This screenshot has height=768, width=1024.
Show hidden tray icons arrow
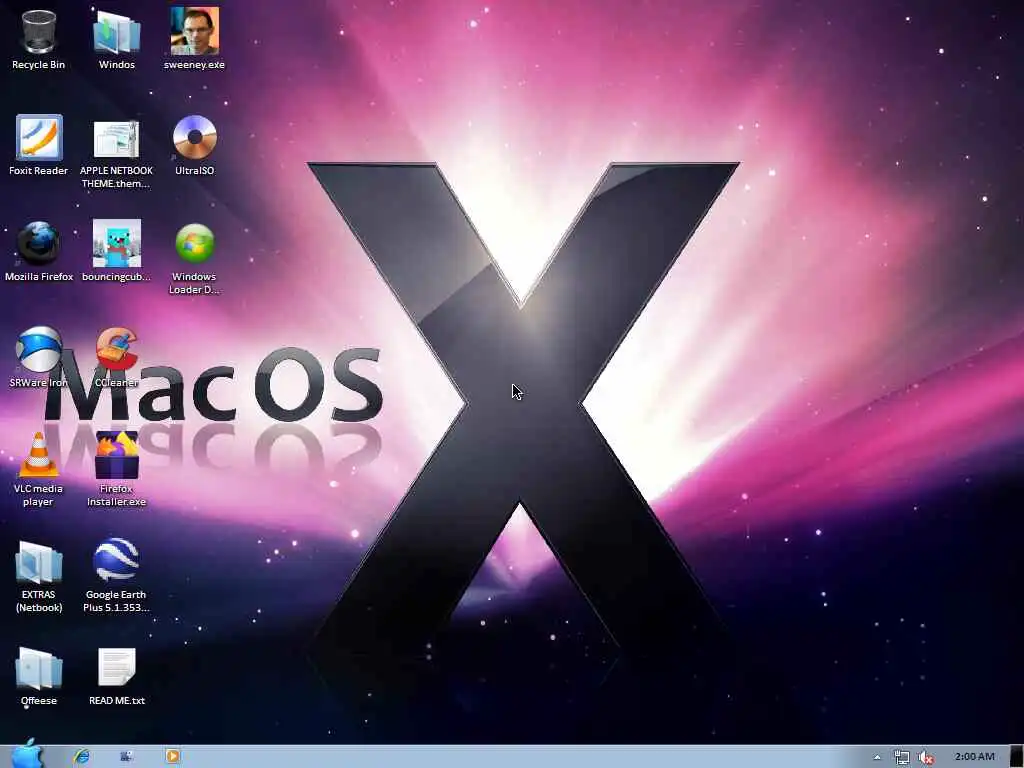[877, 758]
